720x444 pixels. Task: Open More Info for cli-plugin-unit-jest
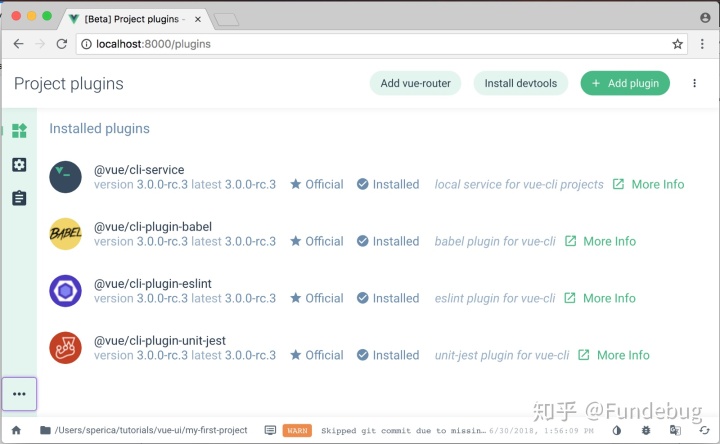(x=623, y=355)
